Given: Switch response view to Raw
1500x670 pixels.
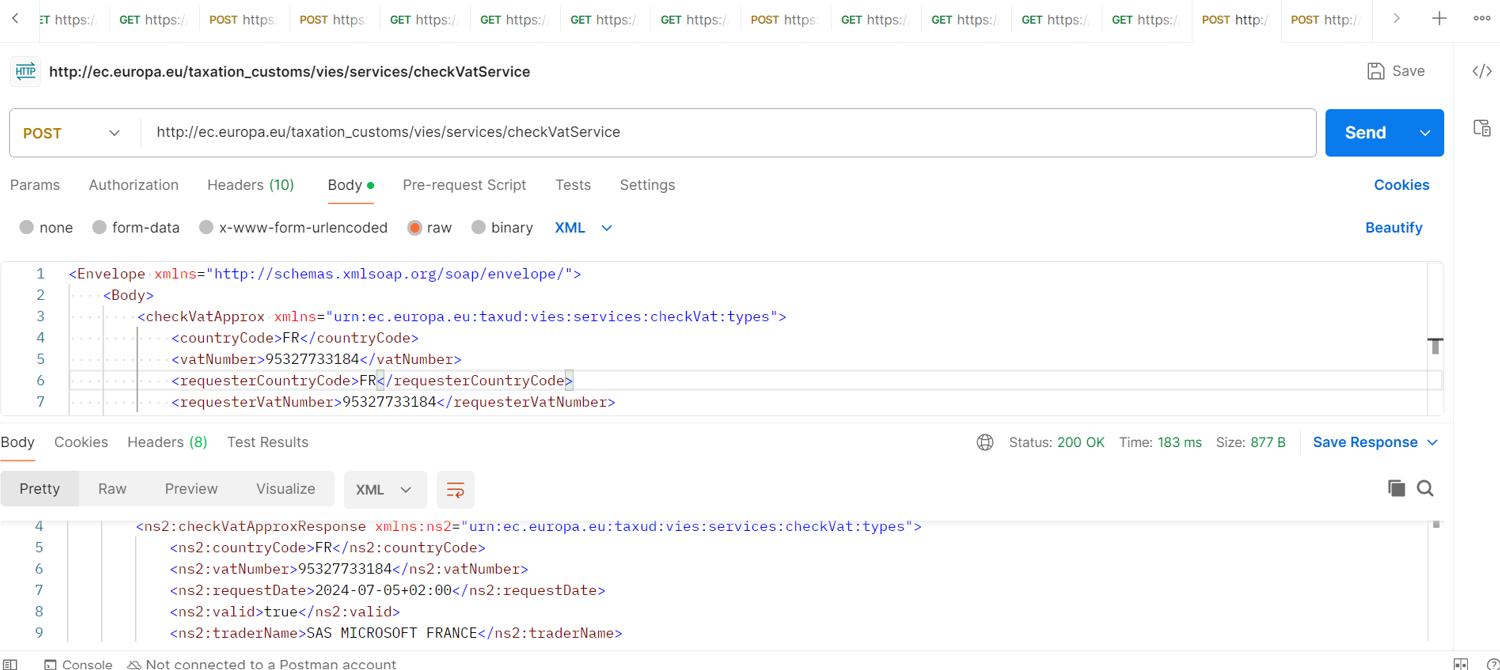Looking at the screenshot, I should point(112,489).
